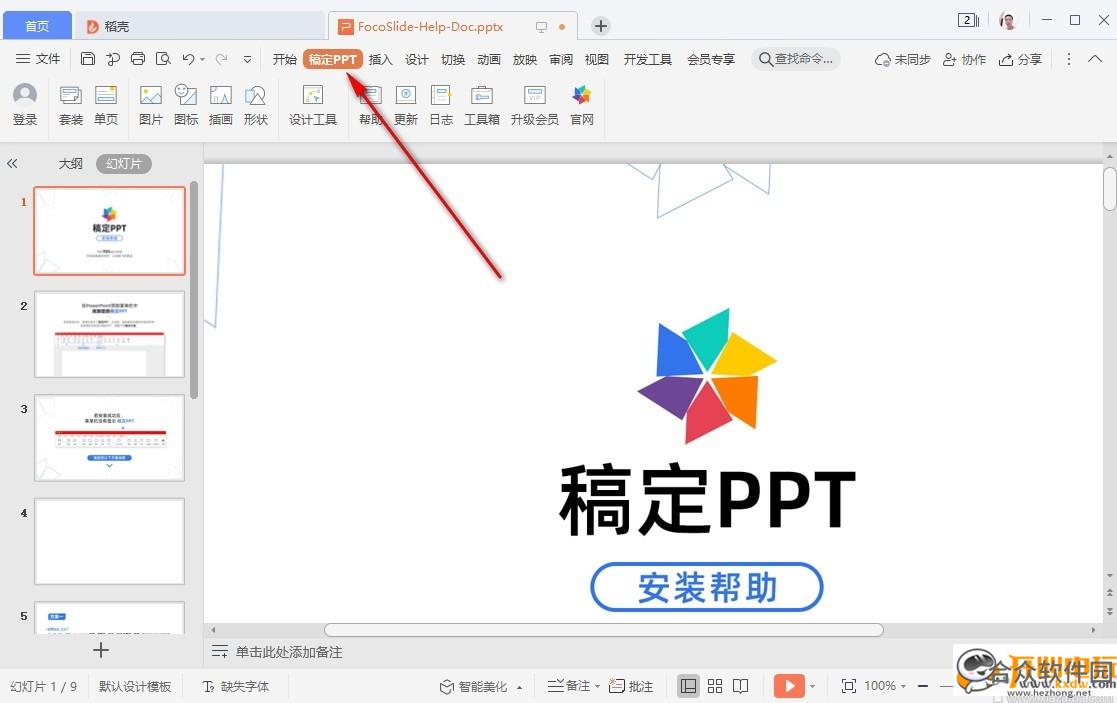This screenshot has width=1117, height=703.
Task: Start slideshow with orange play button
Action: (x=789, y=686)
